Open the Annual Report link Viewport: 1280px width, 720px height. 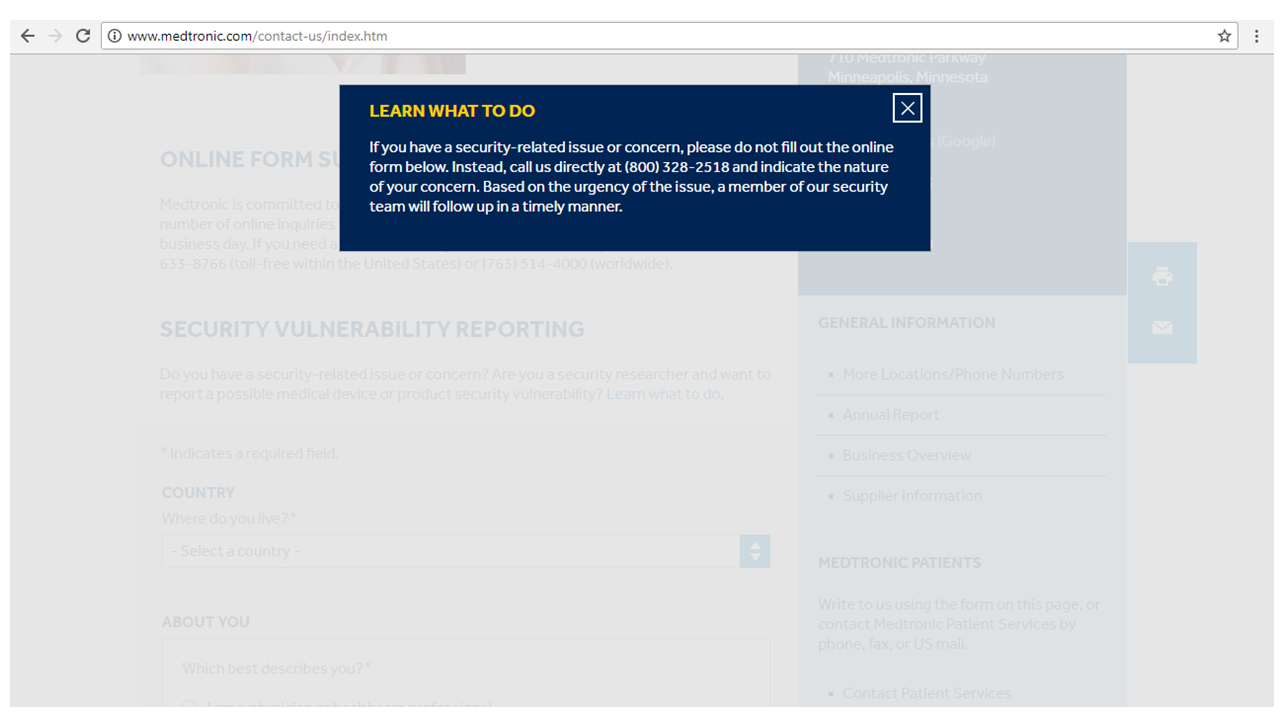[891, 415]
